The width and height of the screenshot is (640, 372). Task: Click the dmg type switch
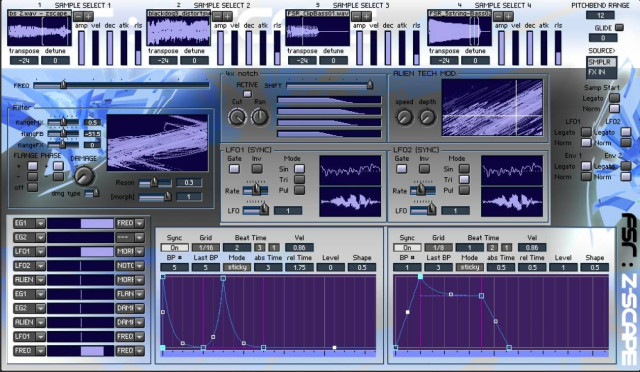coord(92,193)
